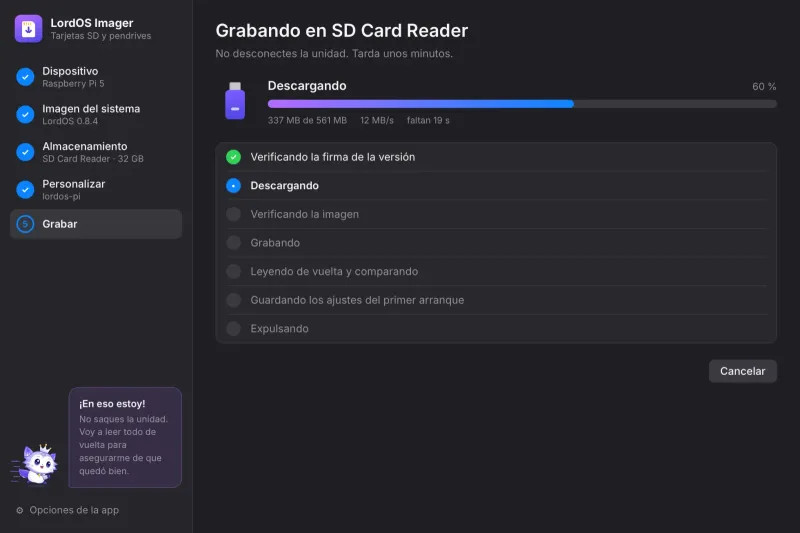This screenshot has height=533, width=800.
Task: Select the Personalizar step
Action: pos(96,190)
